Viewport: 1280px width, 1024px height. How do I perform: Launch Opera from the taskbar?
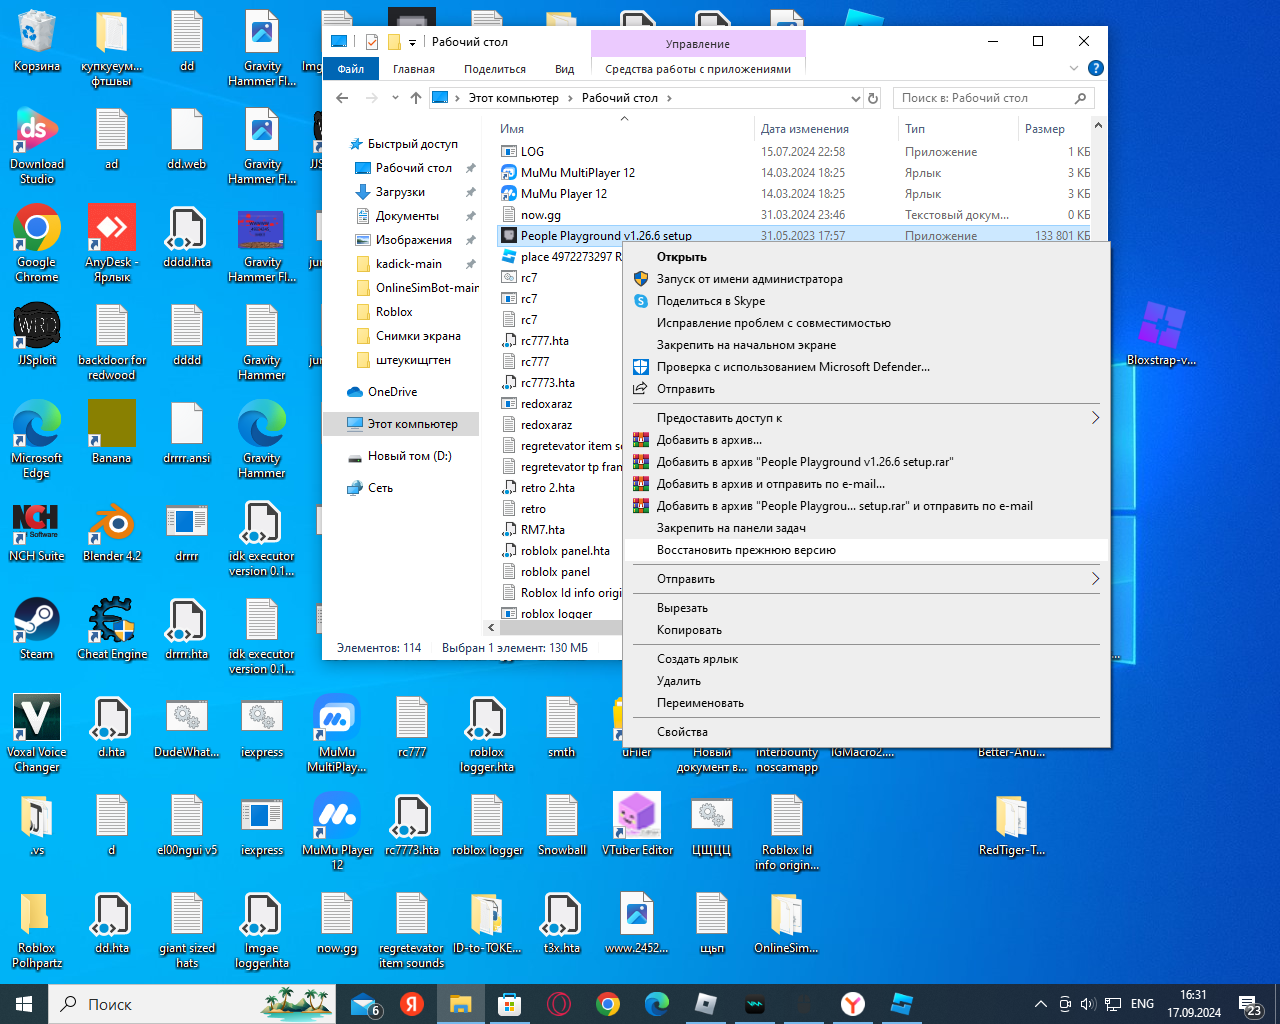coord(559,1004)
